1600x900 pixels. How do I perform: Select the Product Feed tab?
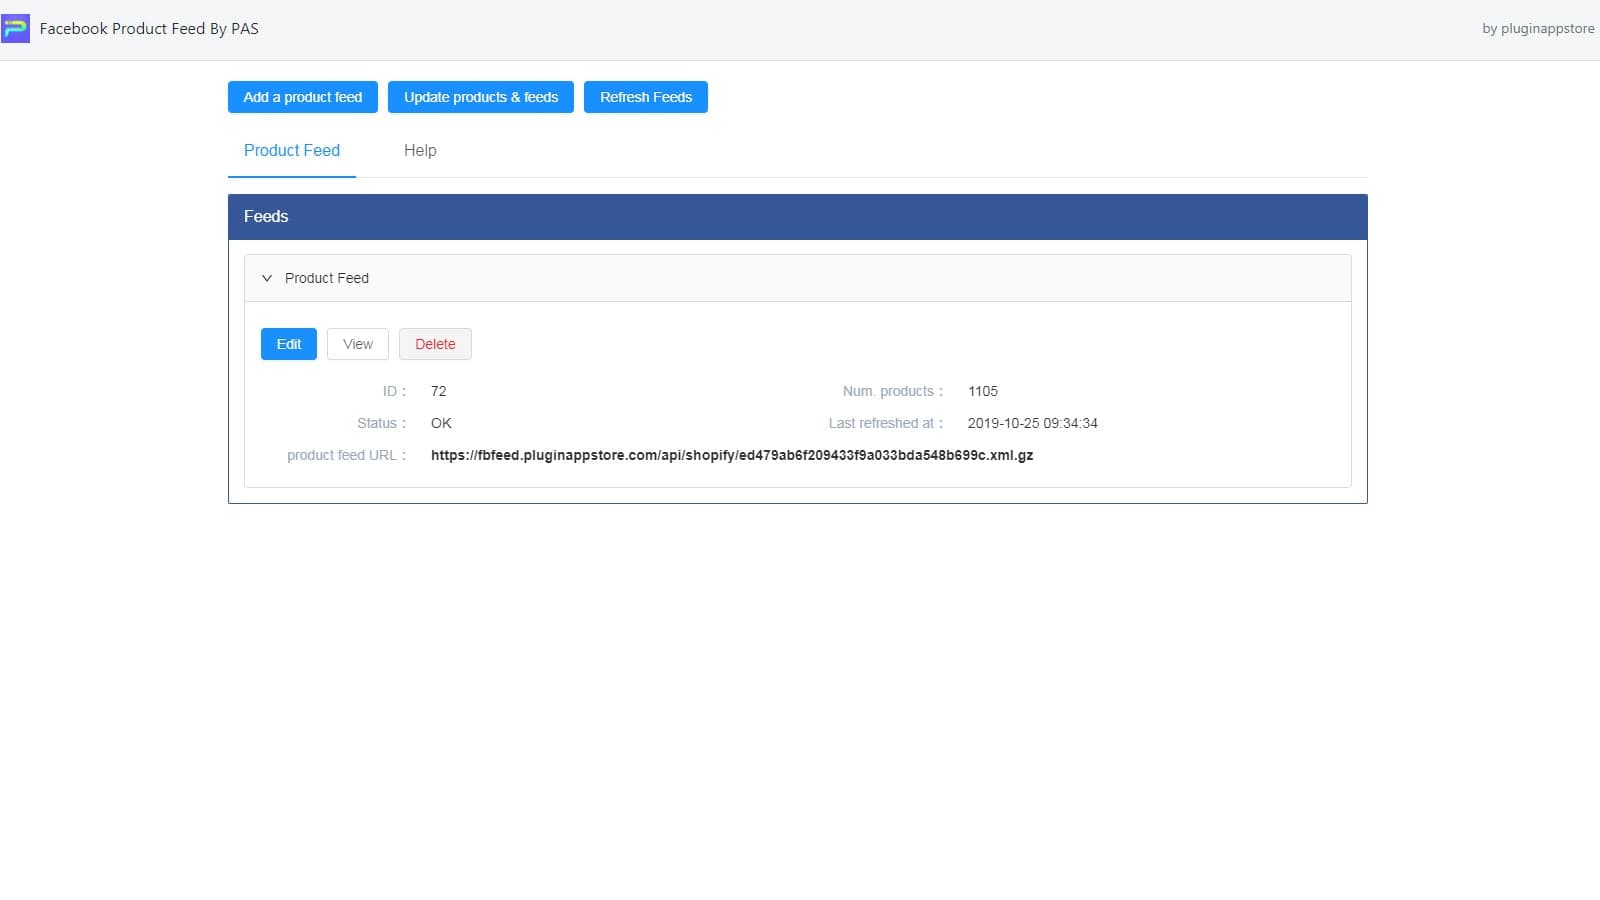click(x=291, y=150)
